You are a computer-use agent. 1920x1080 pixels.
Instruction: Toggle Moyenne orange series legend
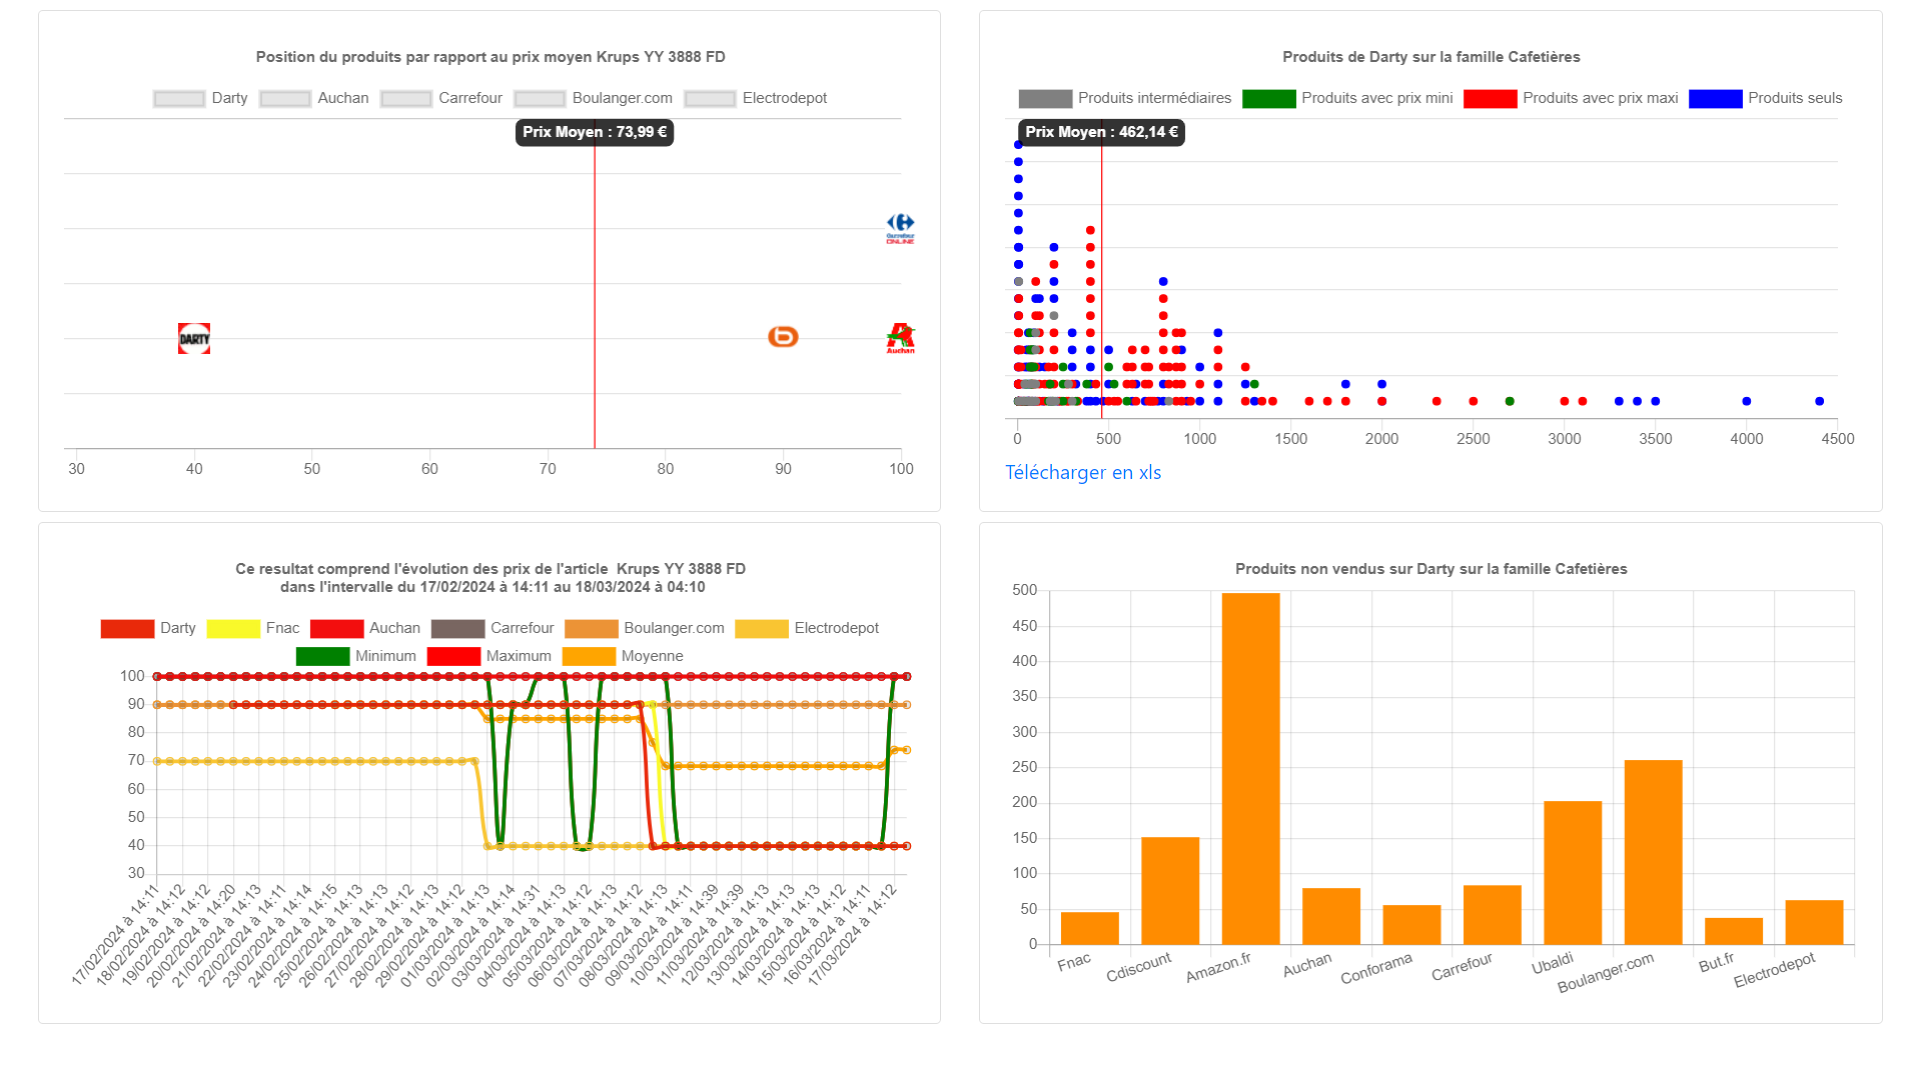623,656
